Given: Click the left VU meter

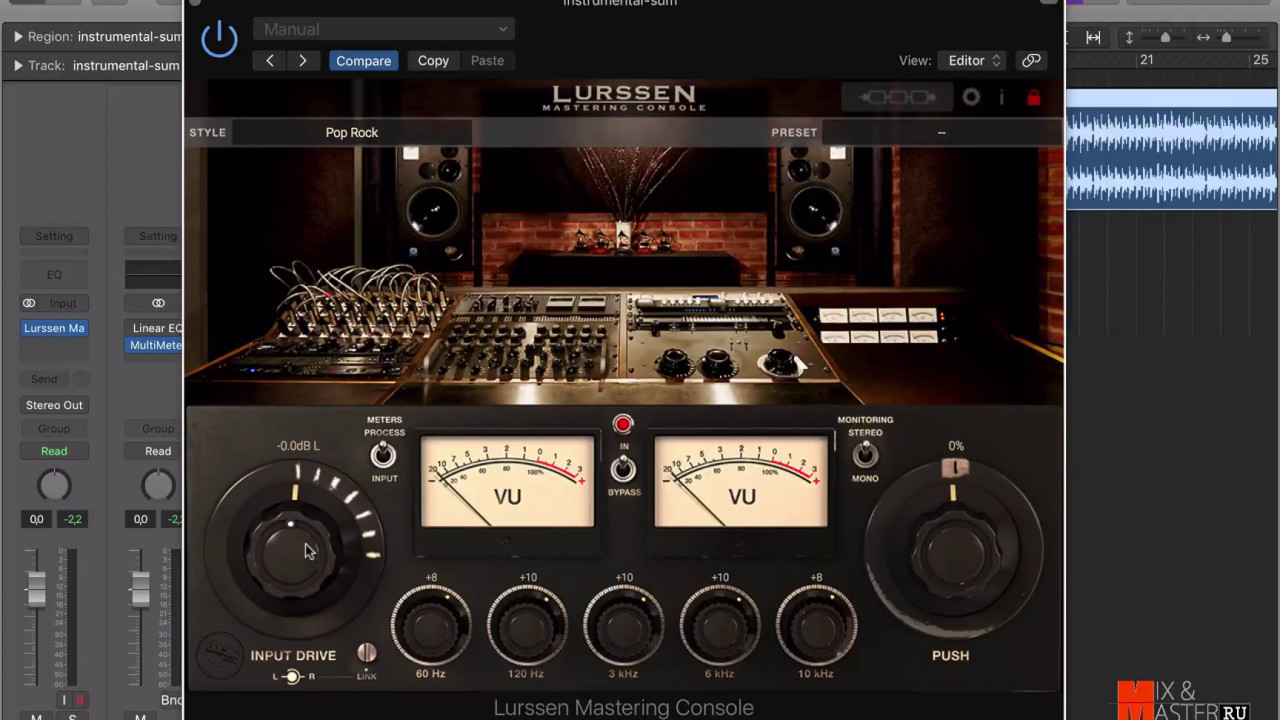Looking at the screenshot, I should [x=507, y=481].
